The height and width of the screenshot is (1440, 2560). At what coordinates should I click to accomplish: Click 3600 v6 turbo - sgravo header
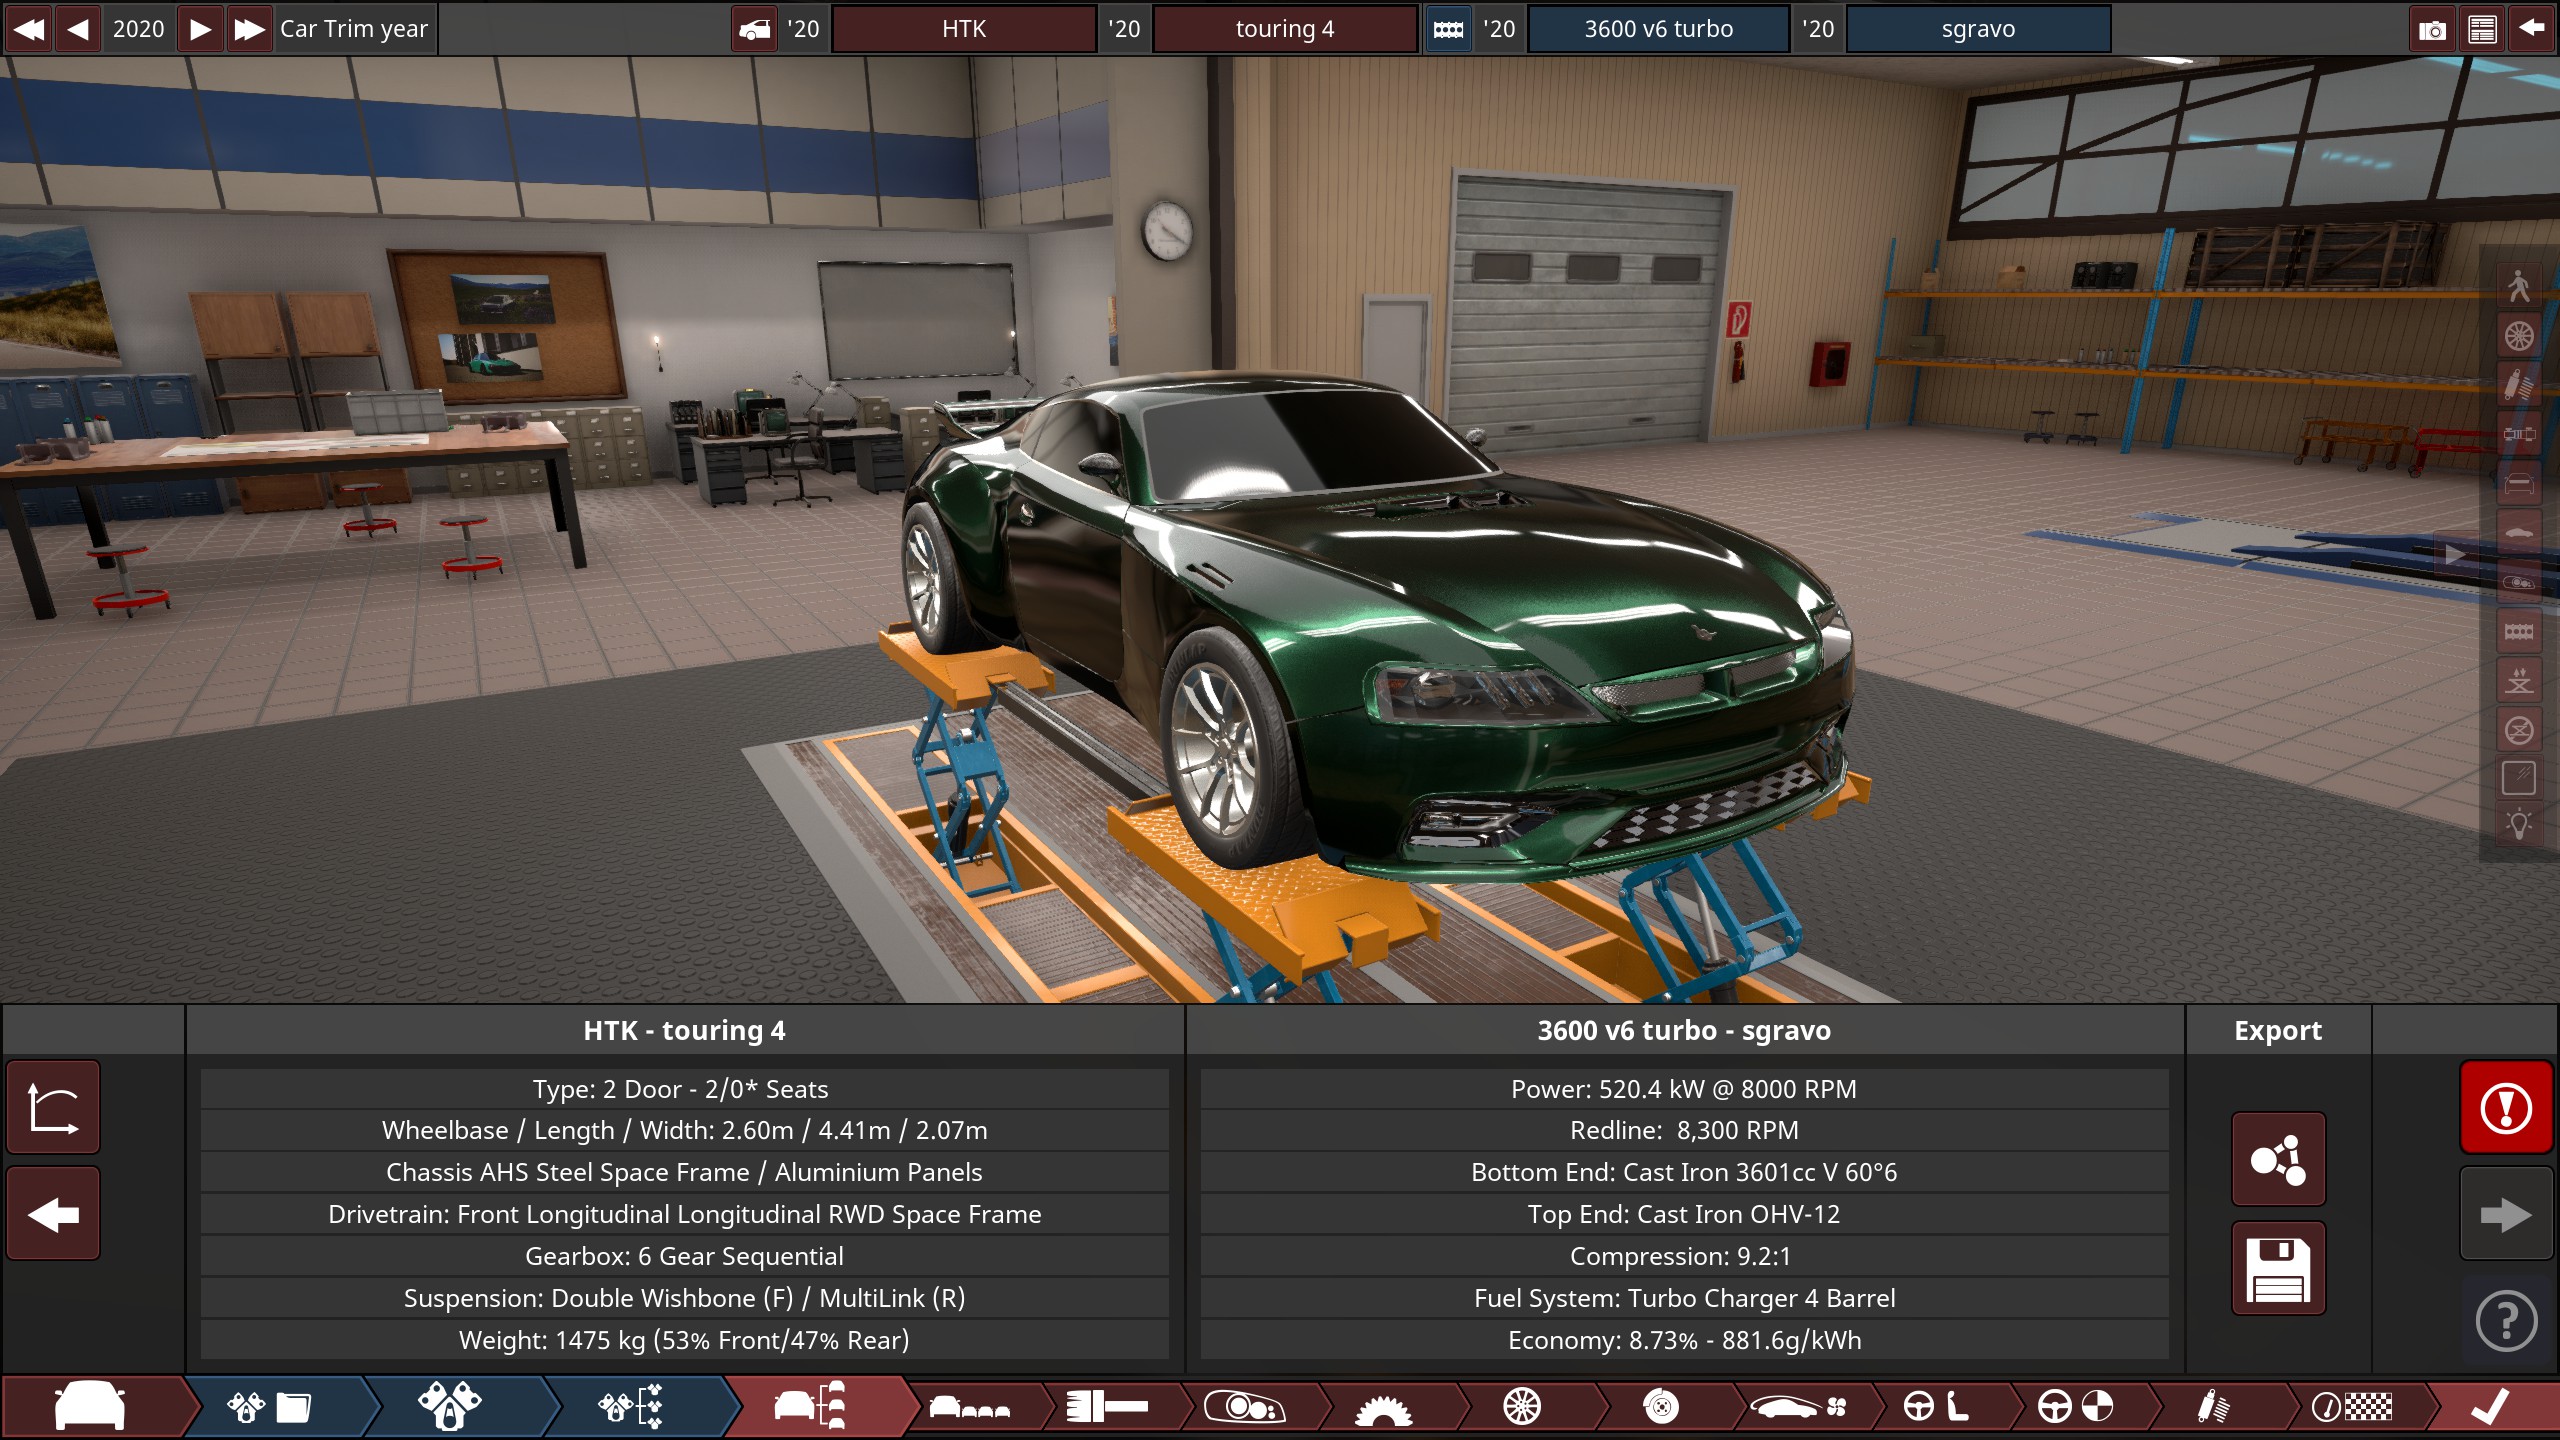(x=1684, y=1030)
